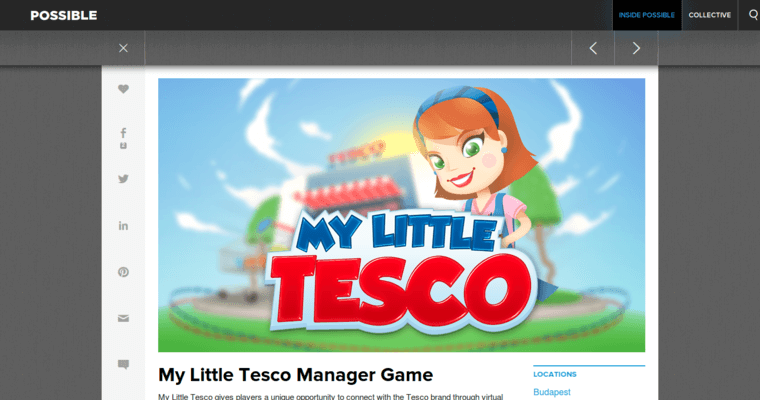Viewport: 760px width, 400px height.
Task: Switch to the Inside Possible tab
Action: pyautogui.click(x=646, y=15)
